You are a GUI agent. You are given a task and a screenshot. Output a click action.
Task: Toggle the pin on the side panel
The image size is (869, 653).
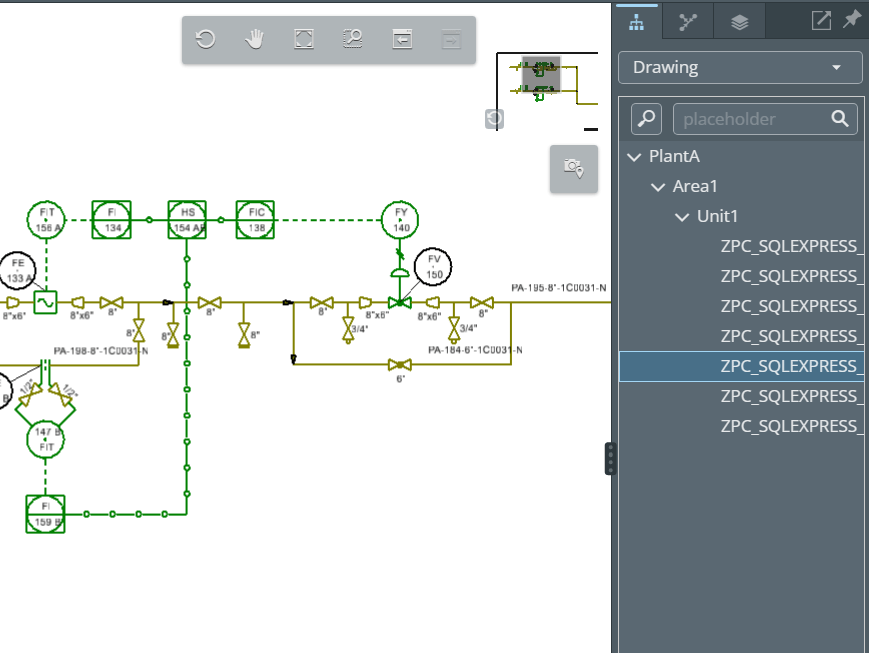click(851, 21)
